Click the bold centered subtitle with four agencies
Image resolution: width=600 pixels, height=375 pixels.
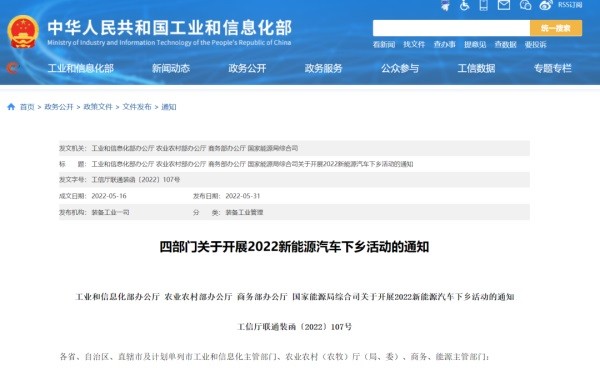click(295, 297)
